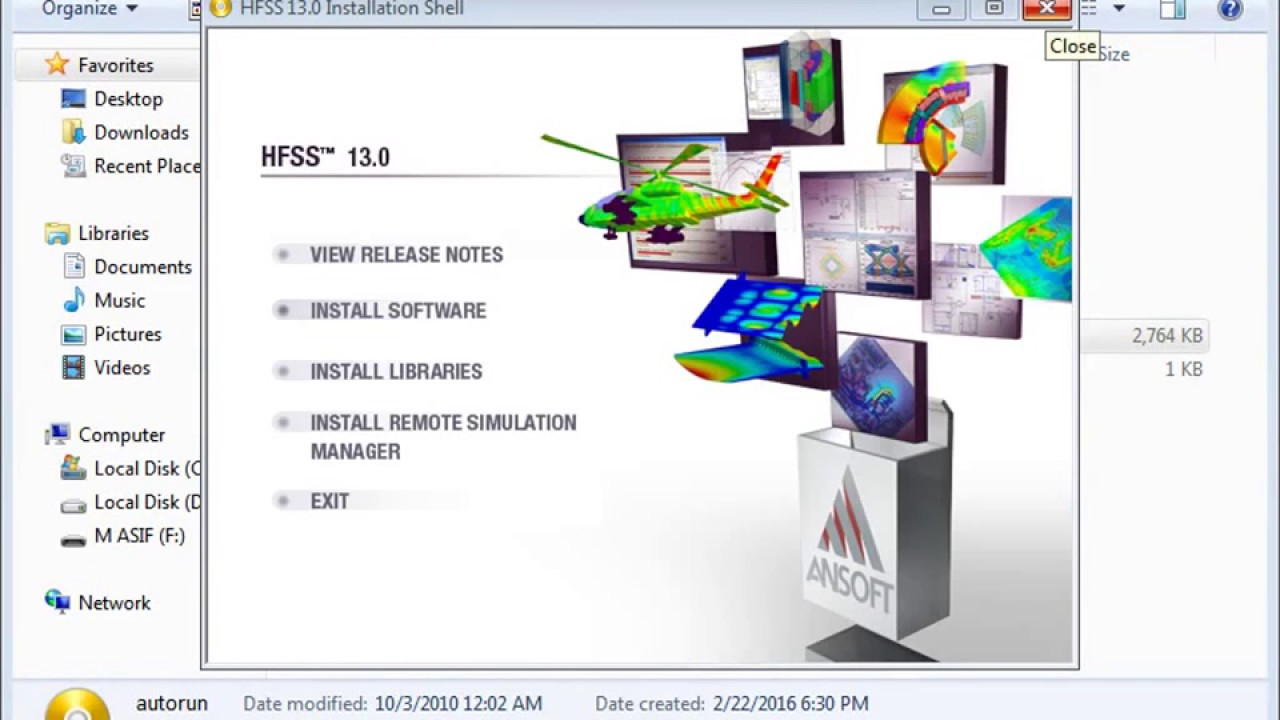Open the Explorer help icon
The image size is (1280, 720).
[x=1230, y=9]
